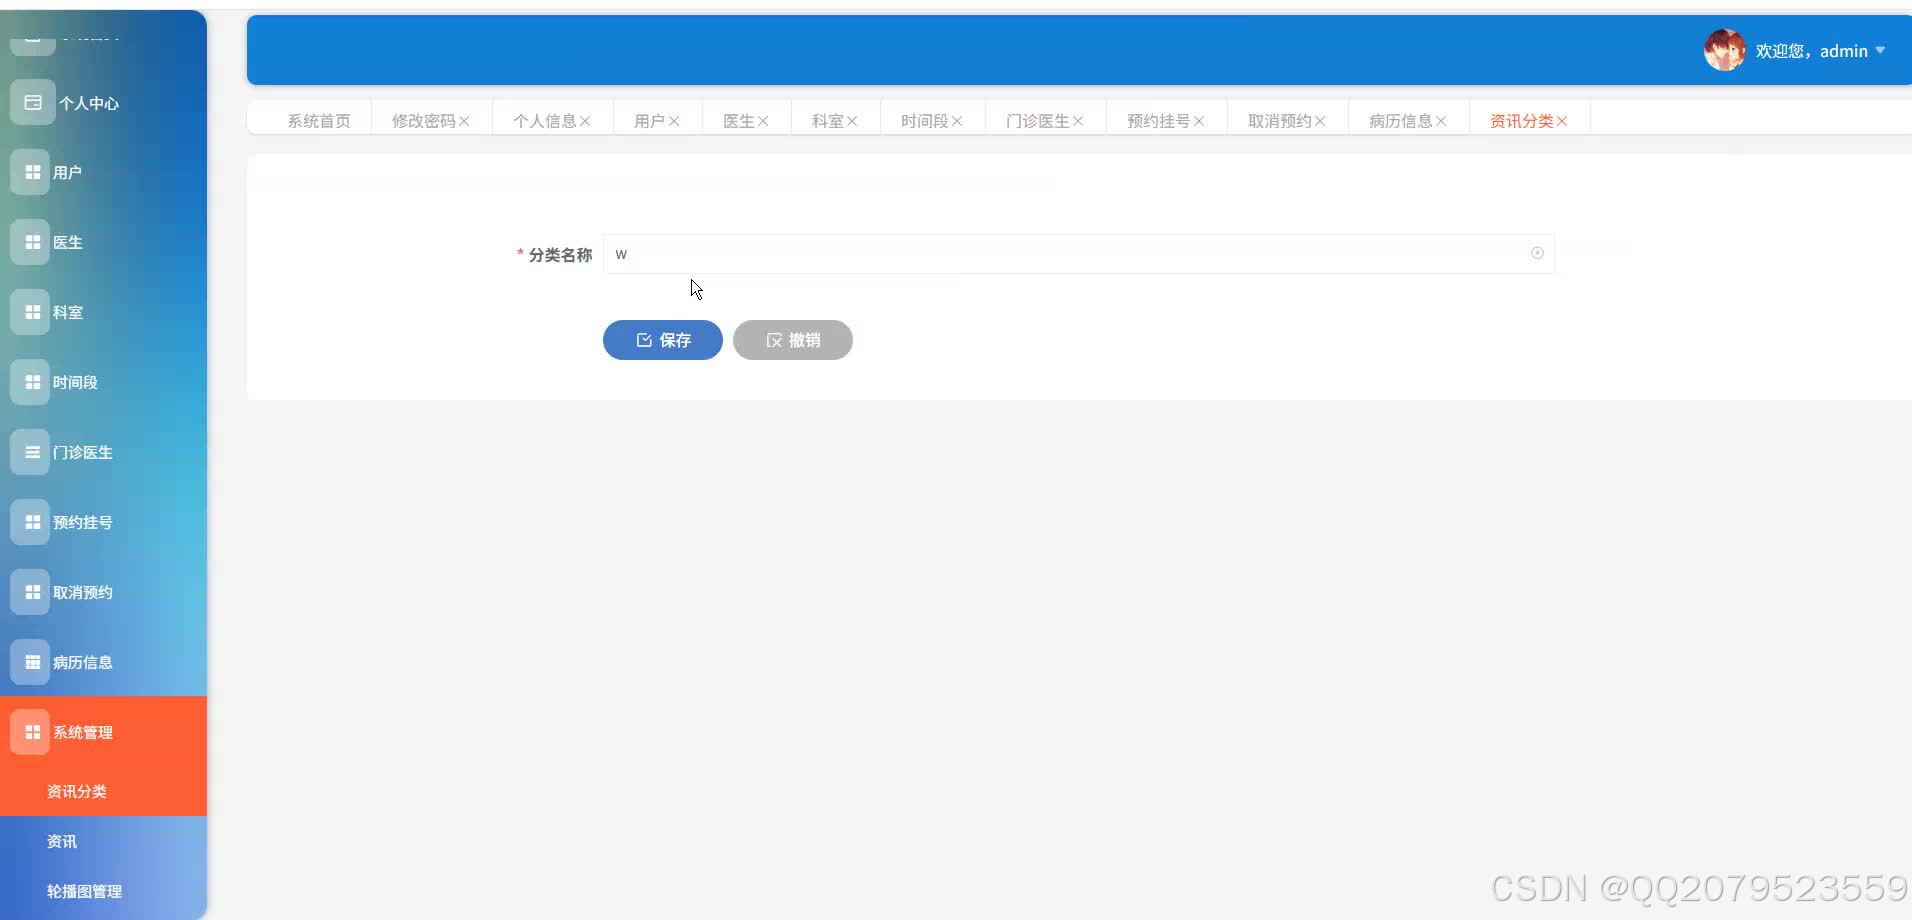Switch to the 科室 tab
The image size is (1912, 920).
[827, 121]
